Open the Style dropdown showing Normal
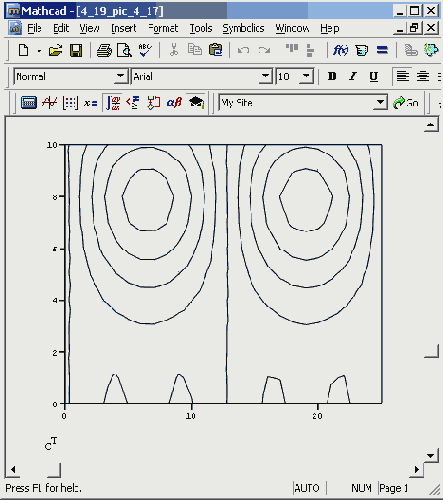 click(x=121, y=76)
